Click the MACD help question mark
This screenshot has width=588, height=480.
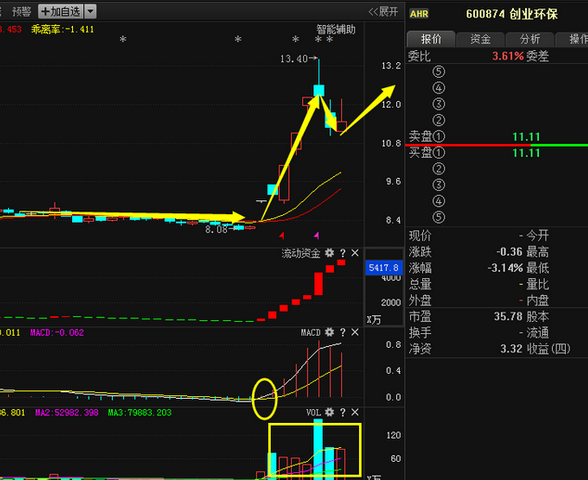(x=342, y=333)
